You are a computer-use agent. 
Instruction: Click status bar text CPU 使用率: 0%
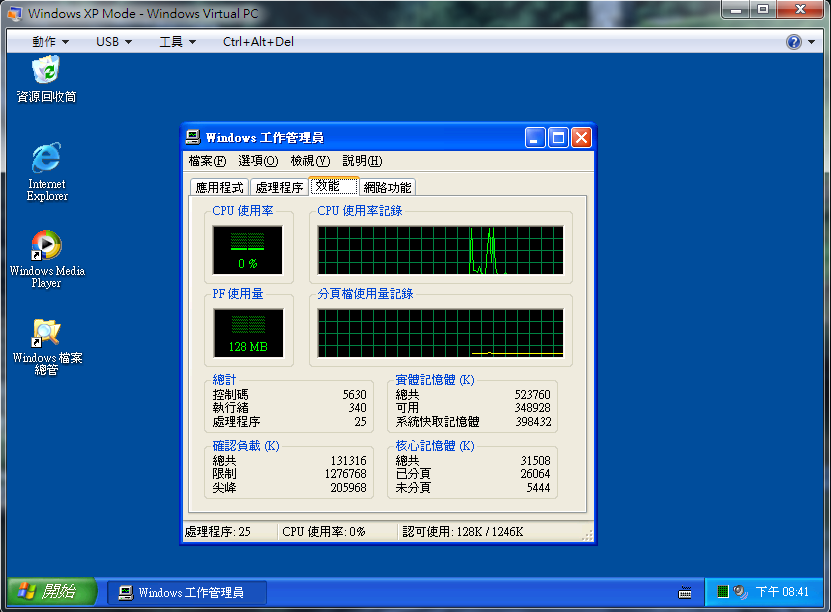[324, 531]
